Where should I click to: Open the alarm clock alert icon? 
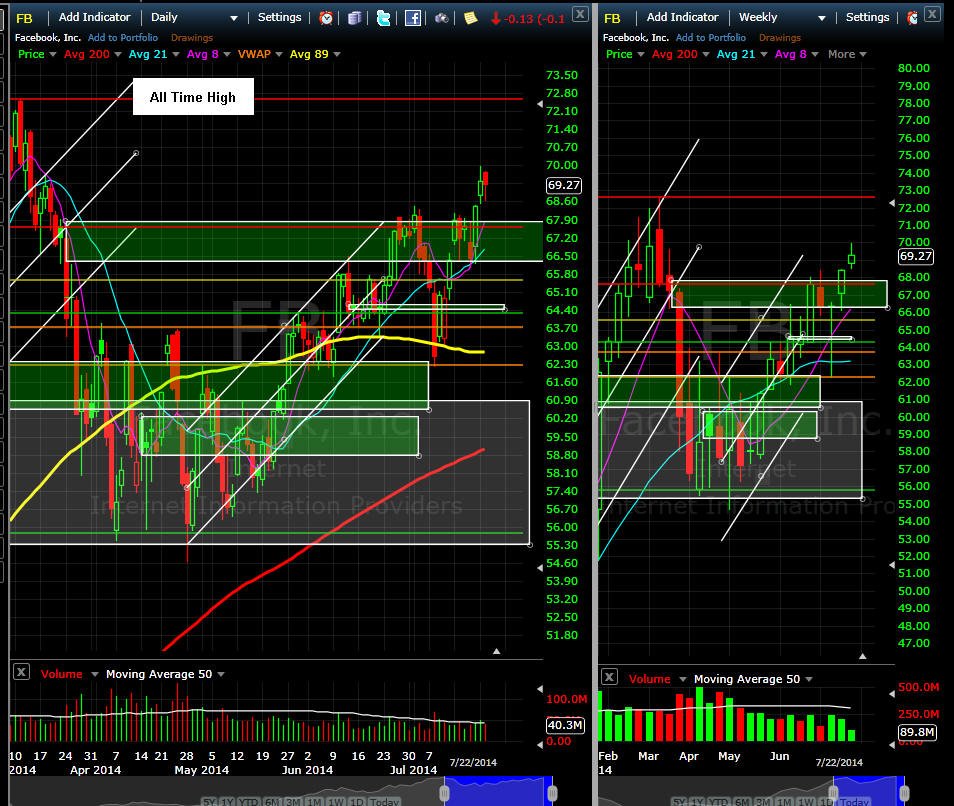(326, 18)
